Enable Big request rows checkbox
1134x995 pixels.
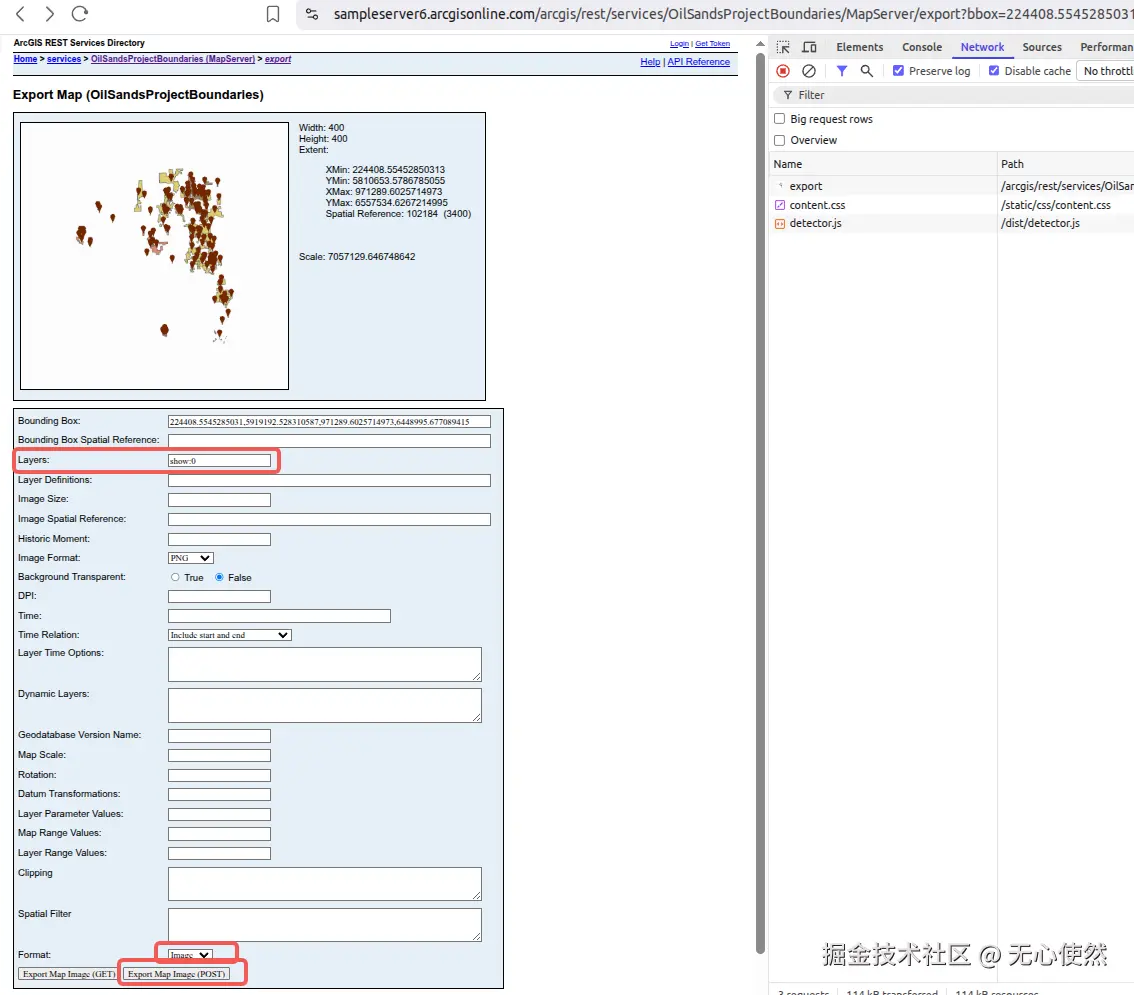780,119
